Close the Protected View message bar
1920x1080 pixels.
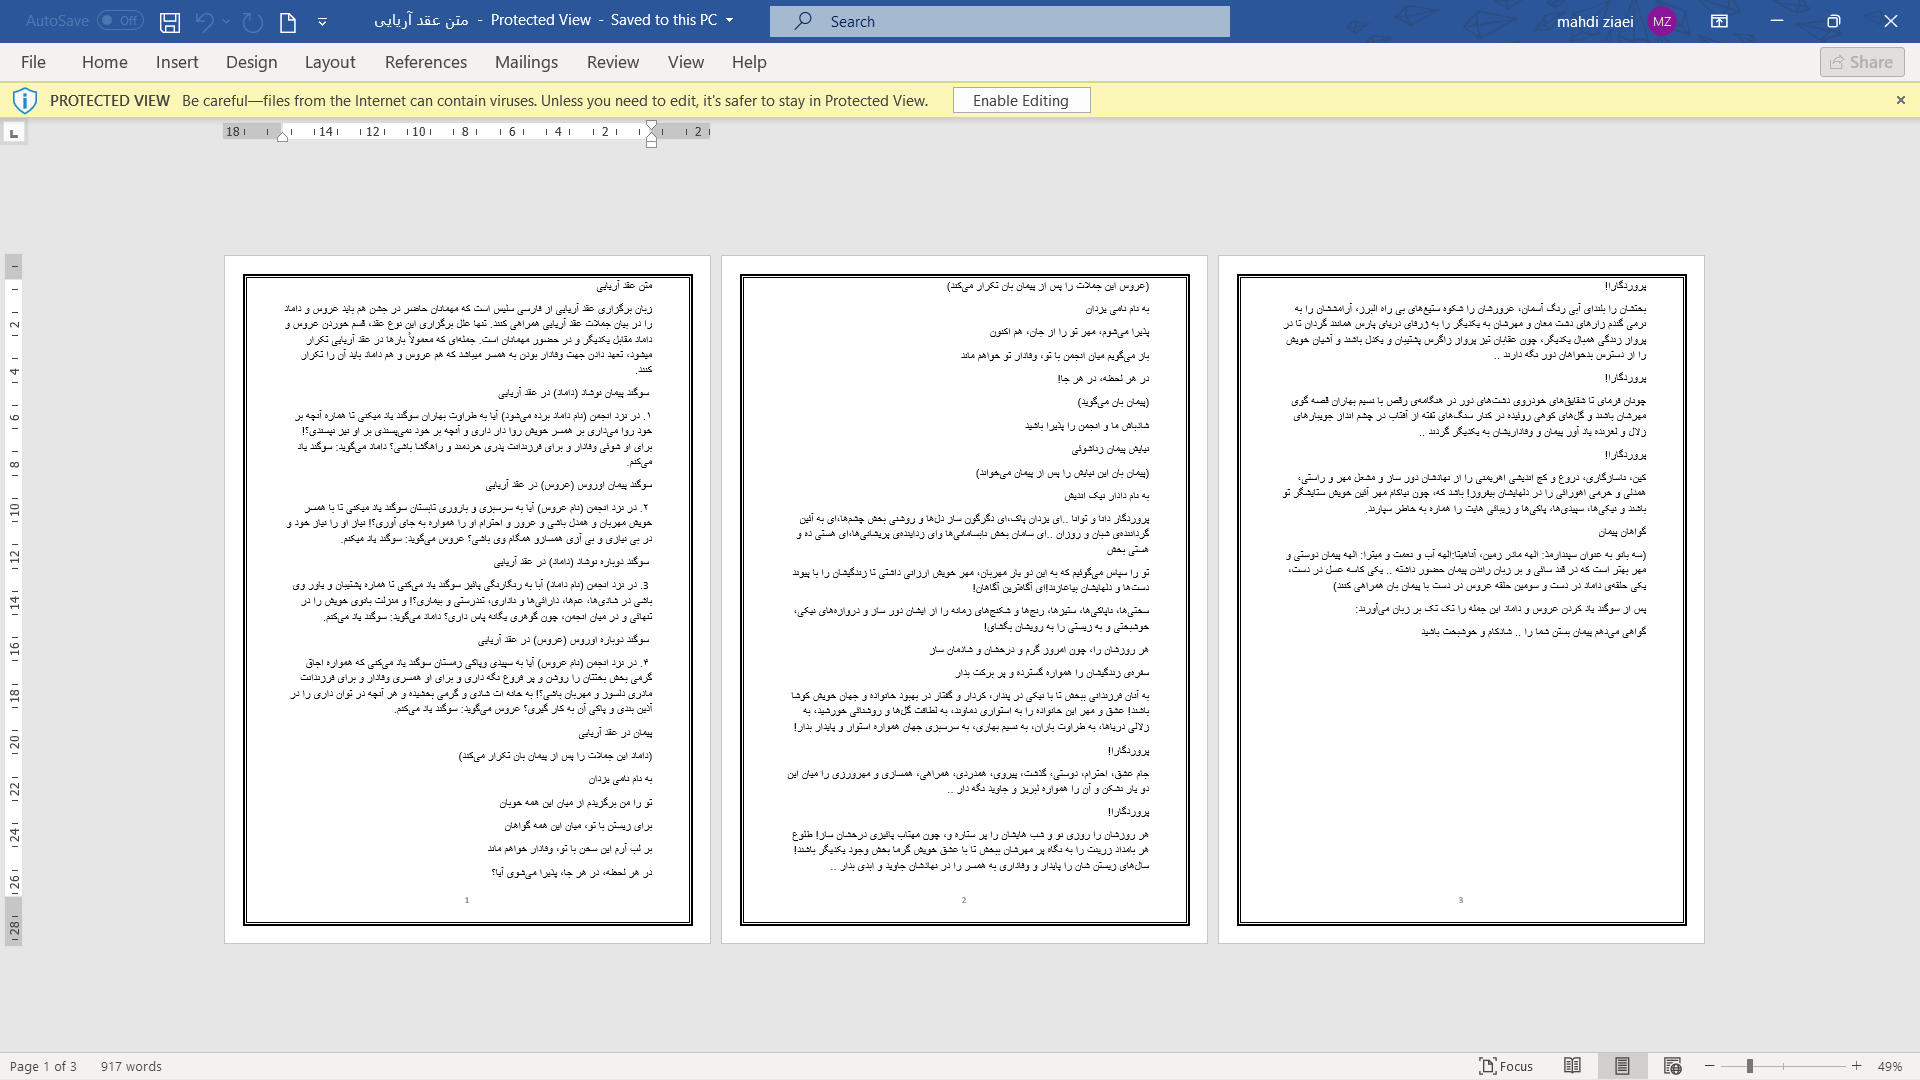click(1901, 100)
